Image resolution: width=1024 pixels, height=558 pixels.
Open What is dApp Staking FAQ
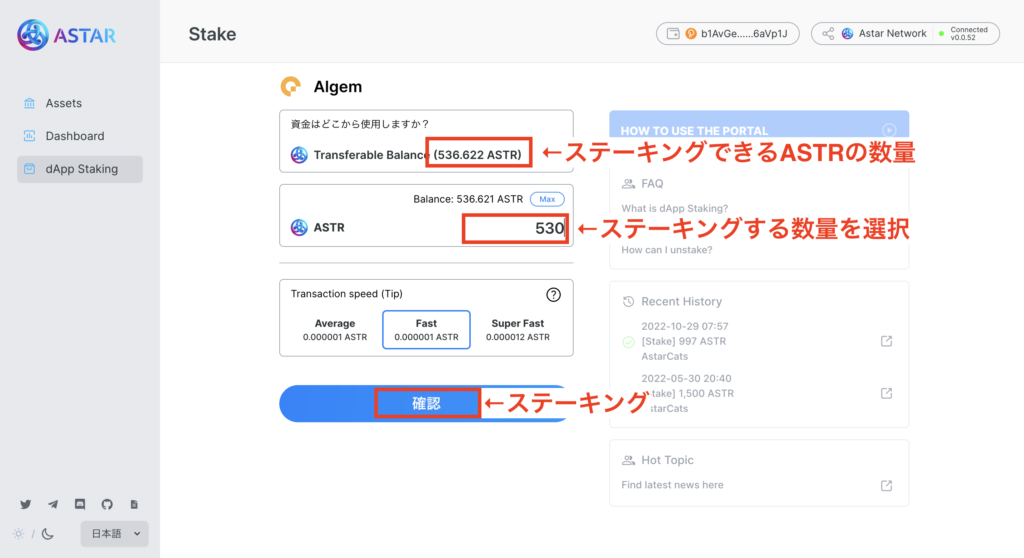[675, 208]
